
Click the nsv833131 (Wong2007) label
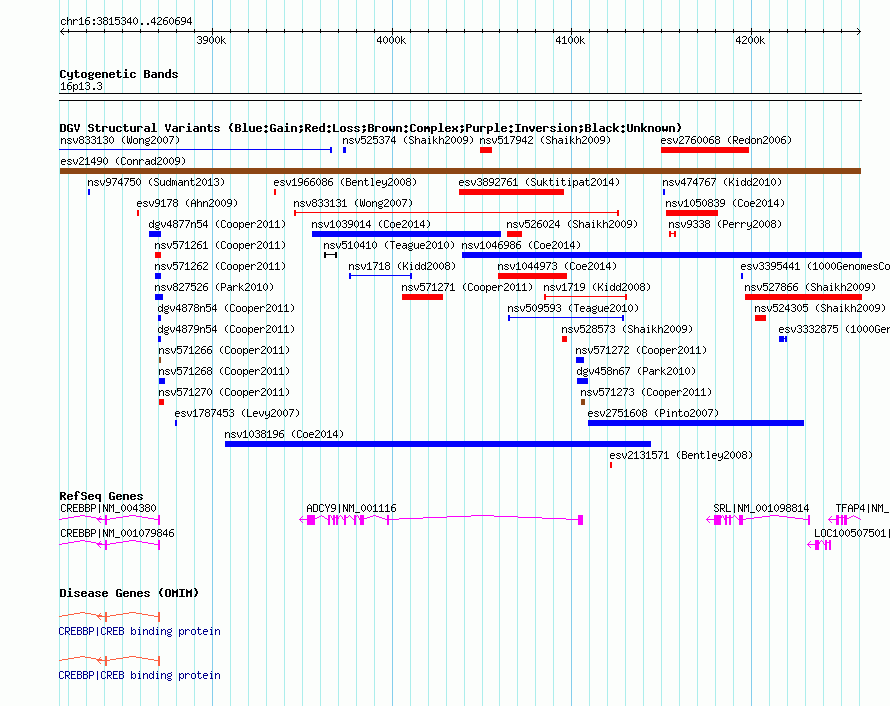click(x=352, y=203)
